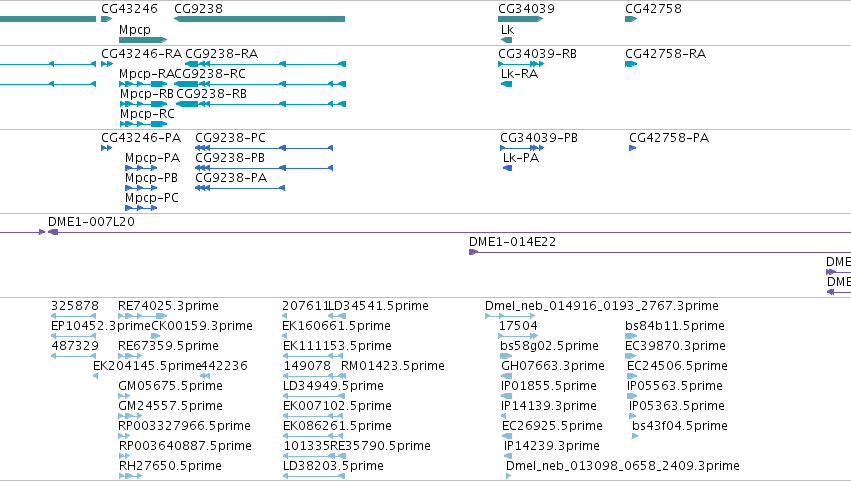Select EST feature 325878
Viewport: 851px width, 481px height.
pos(75,306)
